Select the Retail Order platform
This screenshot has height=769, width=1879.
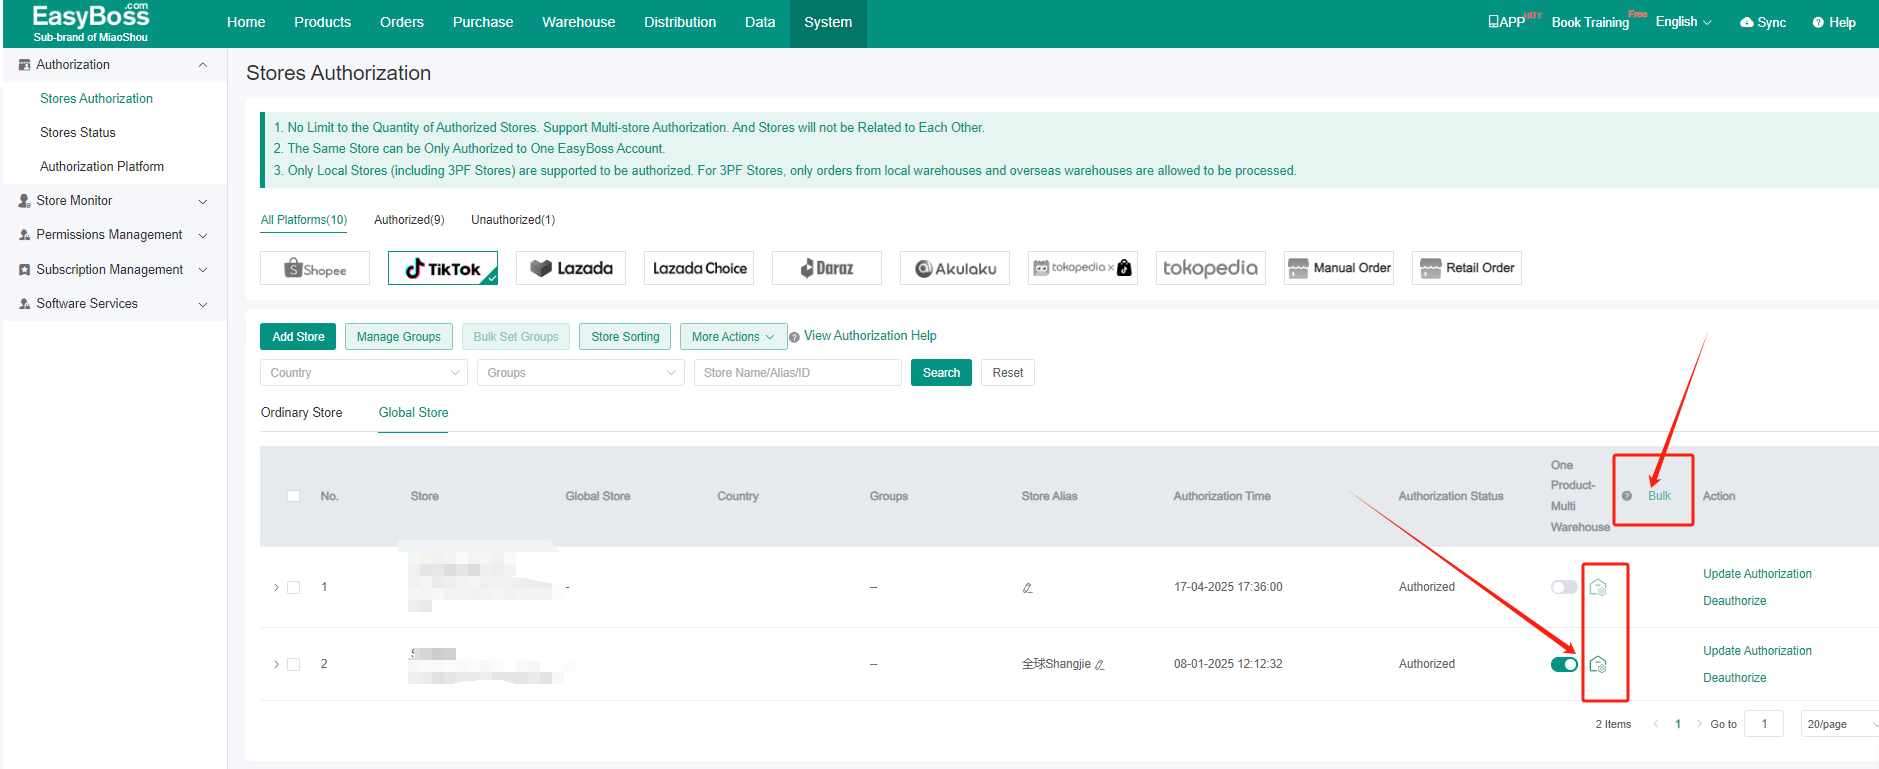tap(1467, 268)
